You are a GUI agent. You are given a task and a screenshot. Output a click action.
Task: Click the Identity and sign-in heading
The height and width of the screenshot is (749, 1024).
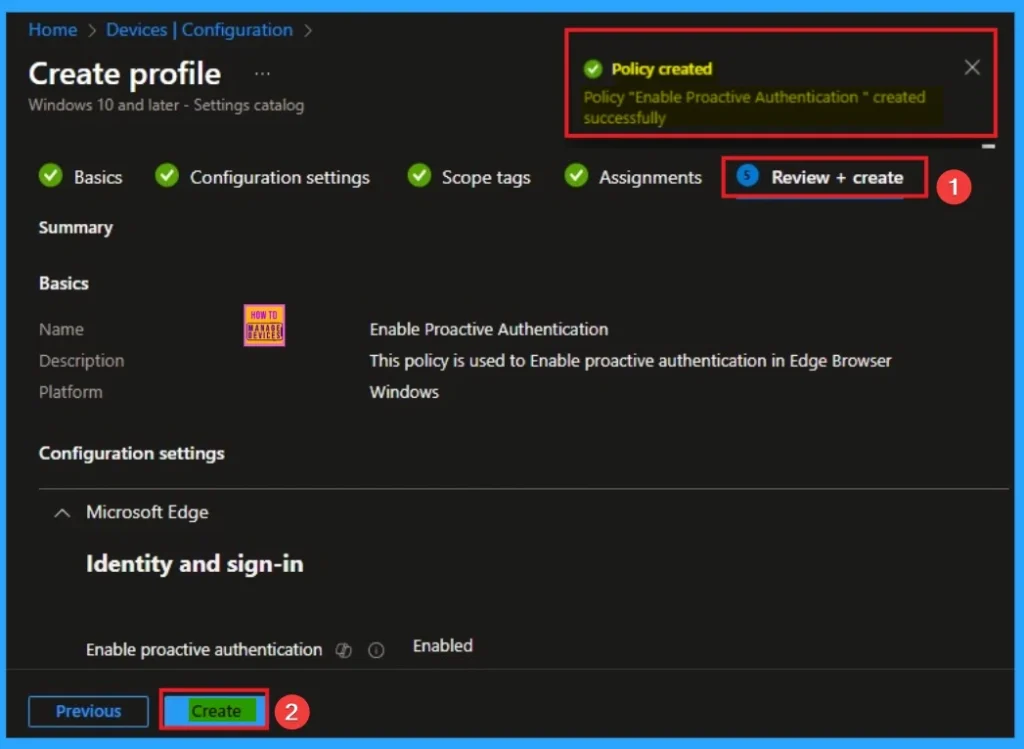tap(195, 564)
